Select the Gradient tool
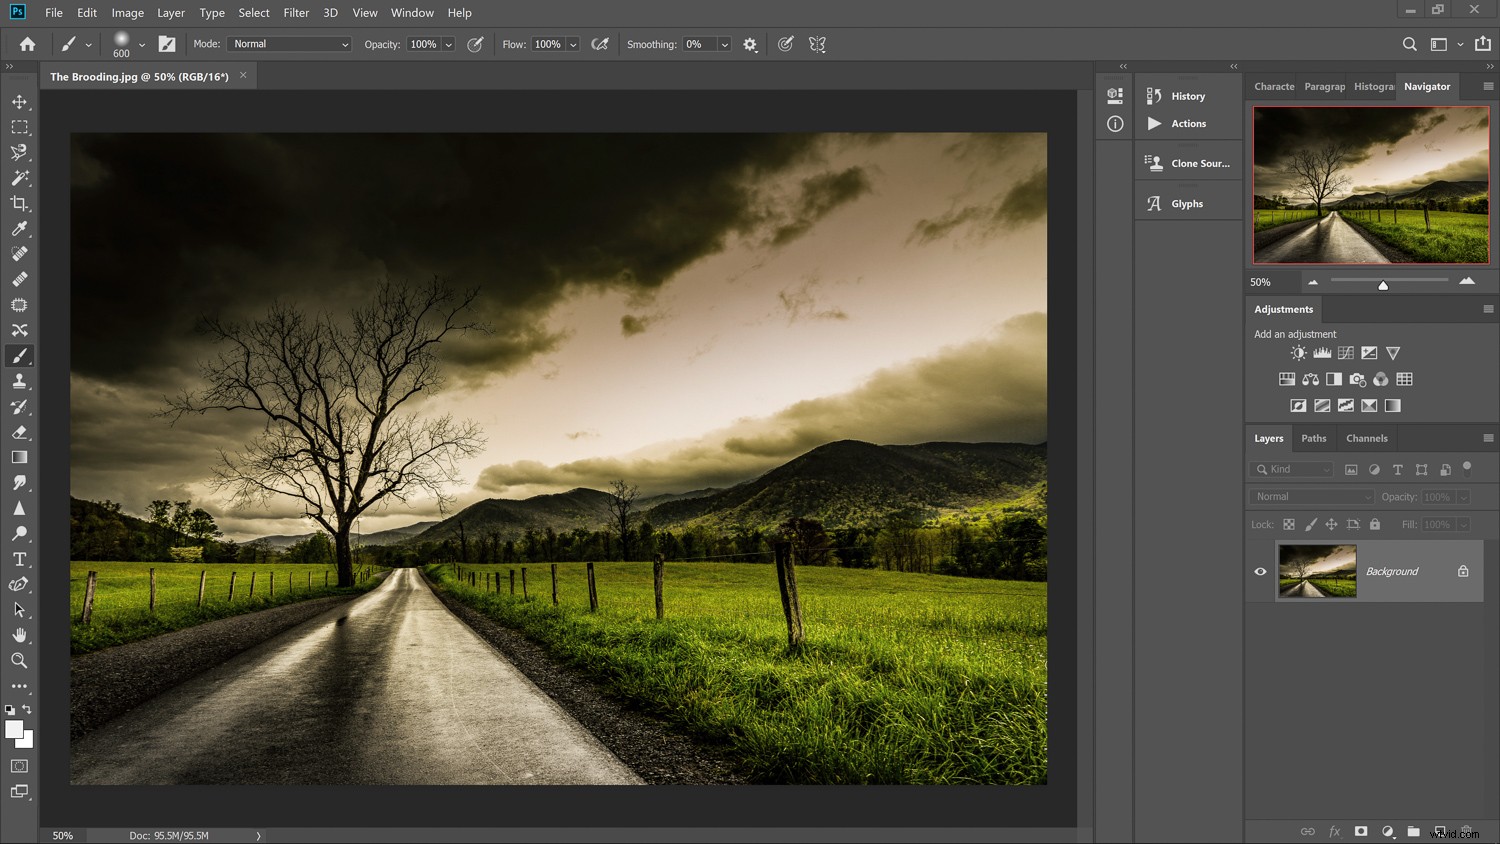Image resolution: width=1500 pixels, height=844 pixels. 19,457
